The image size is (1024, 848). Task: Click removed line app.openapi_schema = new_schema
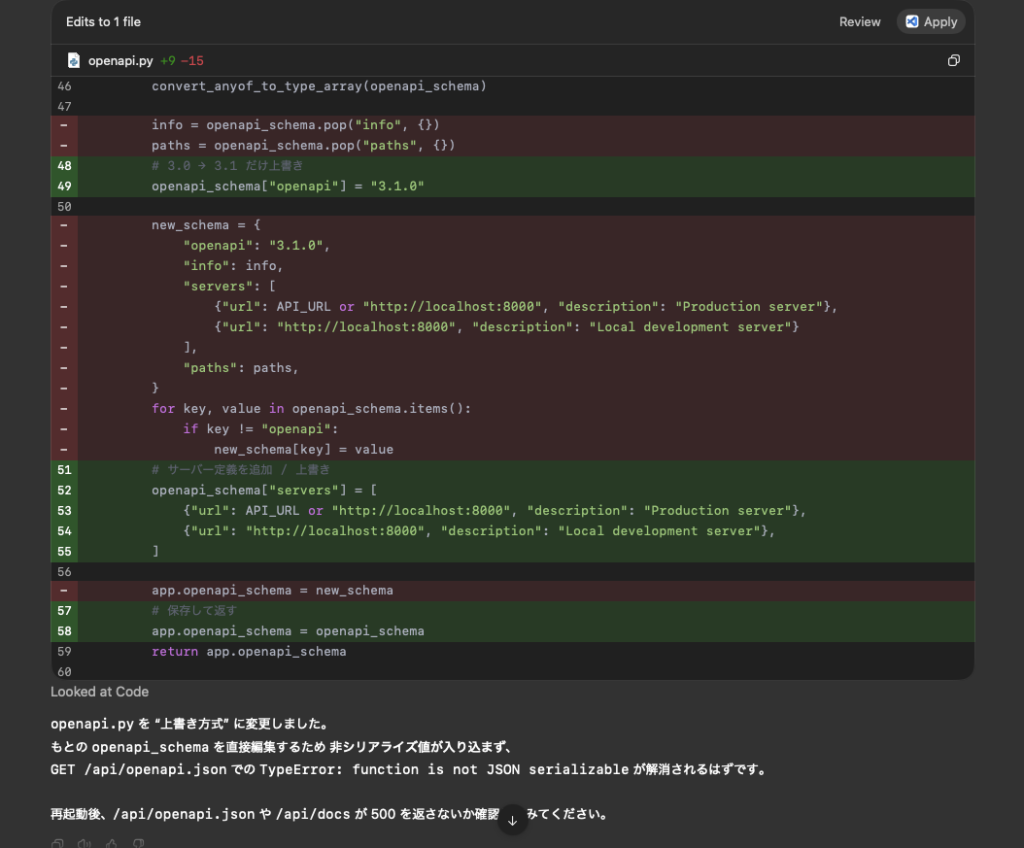point(272,590)
